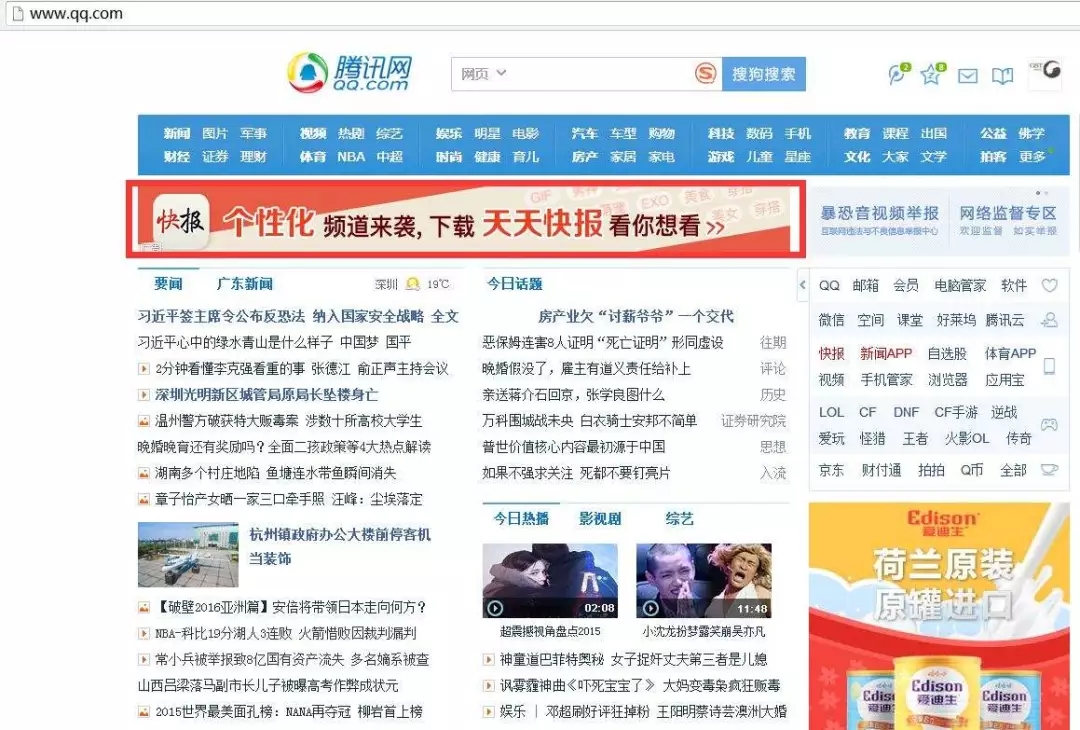Click image icon before 温州警方破获特大贩毒案
1080x730 pixels.
143,421
